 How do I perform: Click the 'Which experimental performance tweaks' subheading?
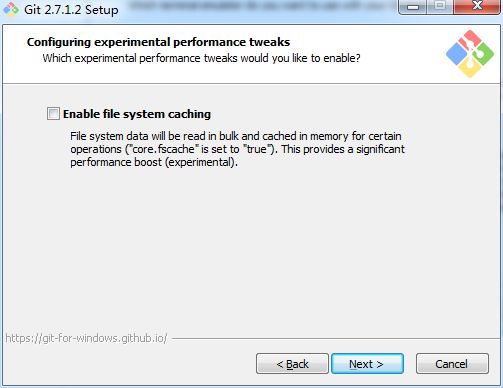point(201,58)
